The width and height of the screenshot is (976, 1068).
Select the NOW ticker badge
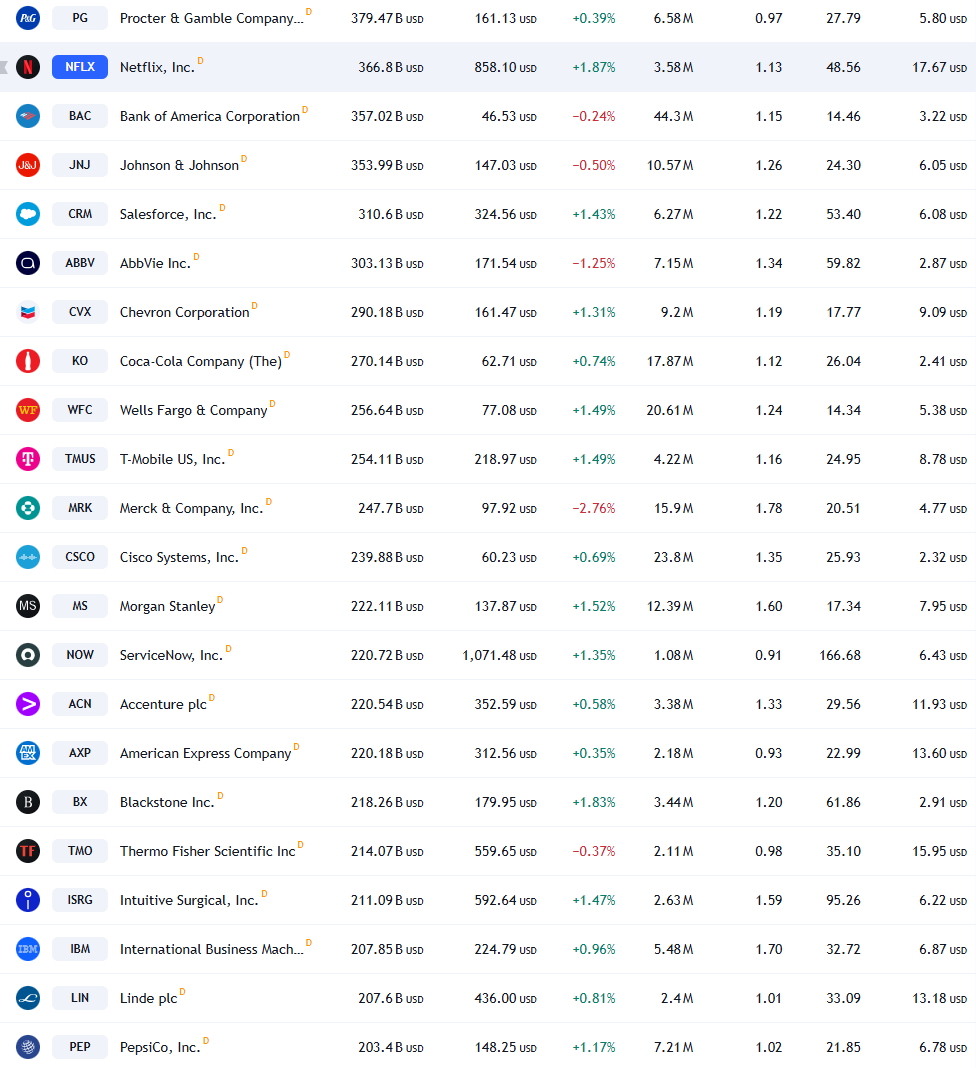click(80, 655)
